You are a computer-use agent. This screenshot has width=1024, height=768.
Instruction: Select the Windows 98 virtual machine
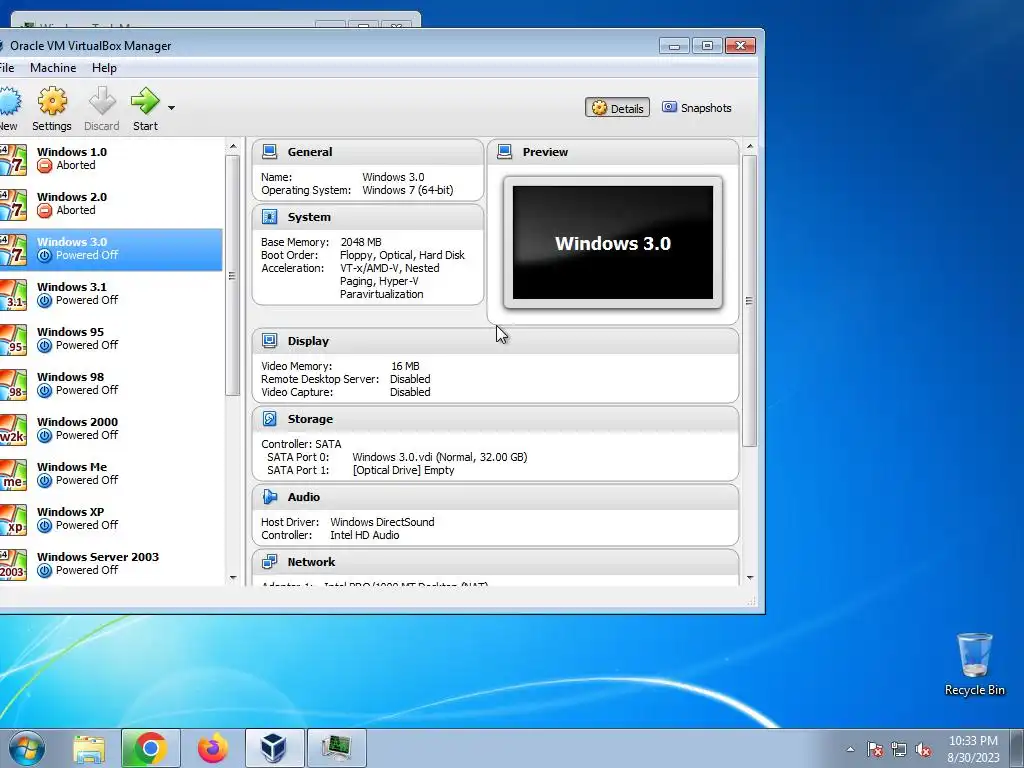(x=111, y=384)
